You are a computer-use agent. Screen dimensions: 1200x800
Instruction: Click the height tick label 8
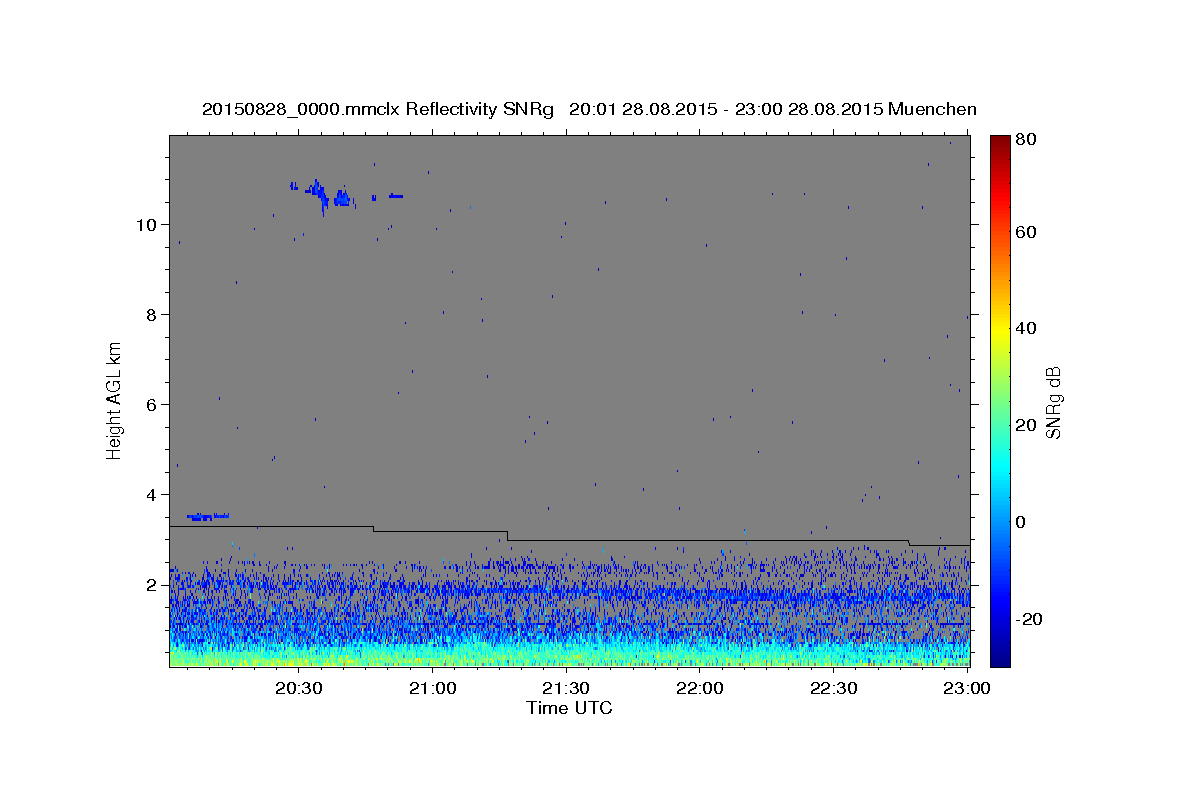(x=153, y=314)
